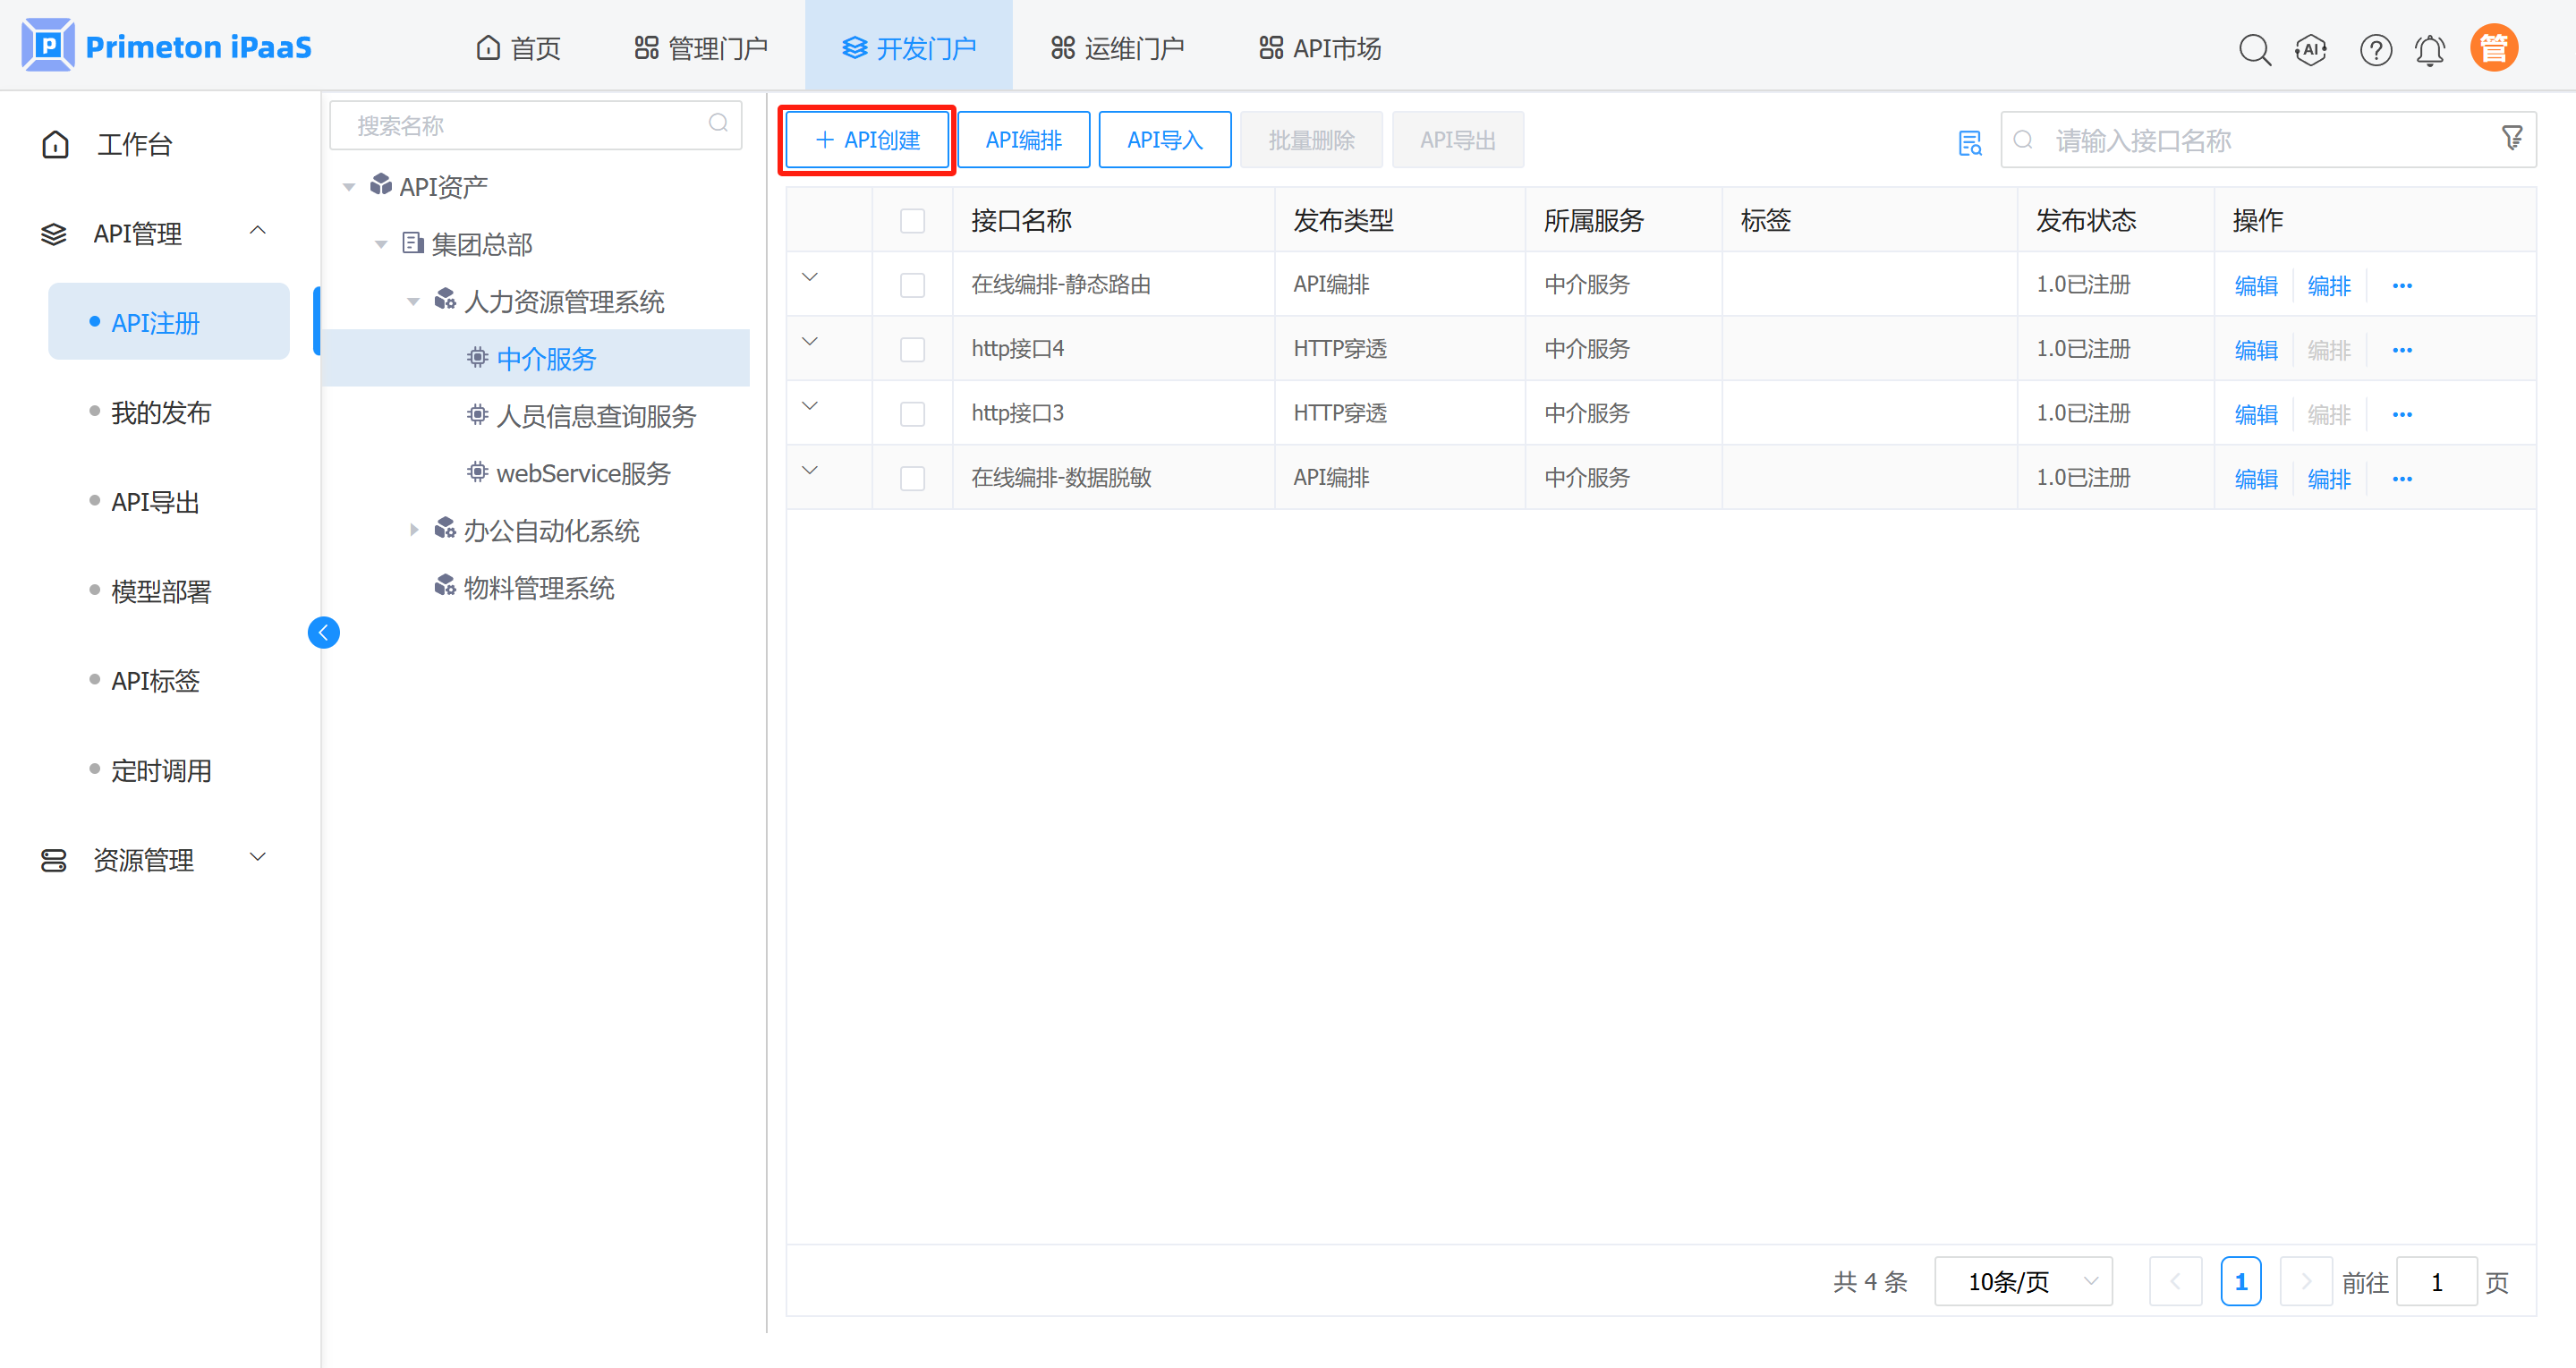Viewport: 2576px width, 1368px height.
Task: Switch to 运维门户 tab
Action: [x=1117, y=48]
